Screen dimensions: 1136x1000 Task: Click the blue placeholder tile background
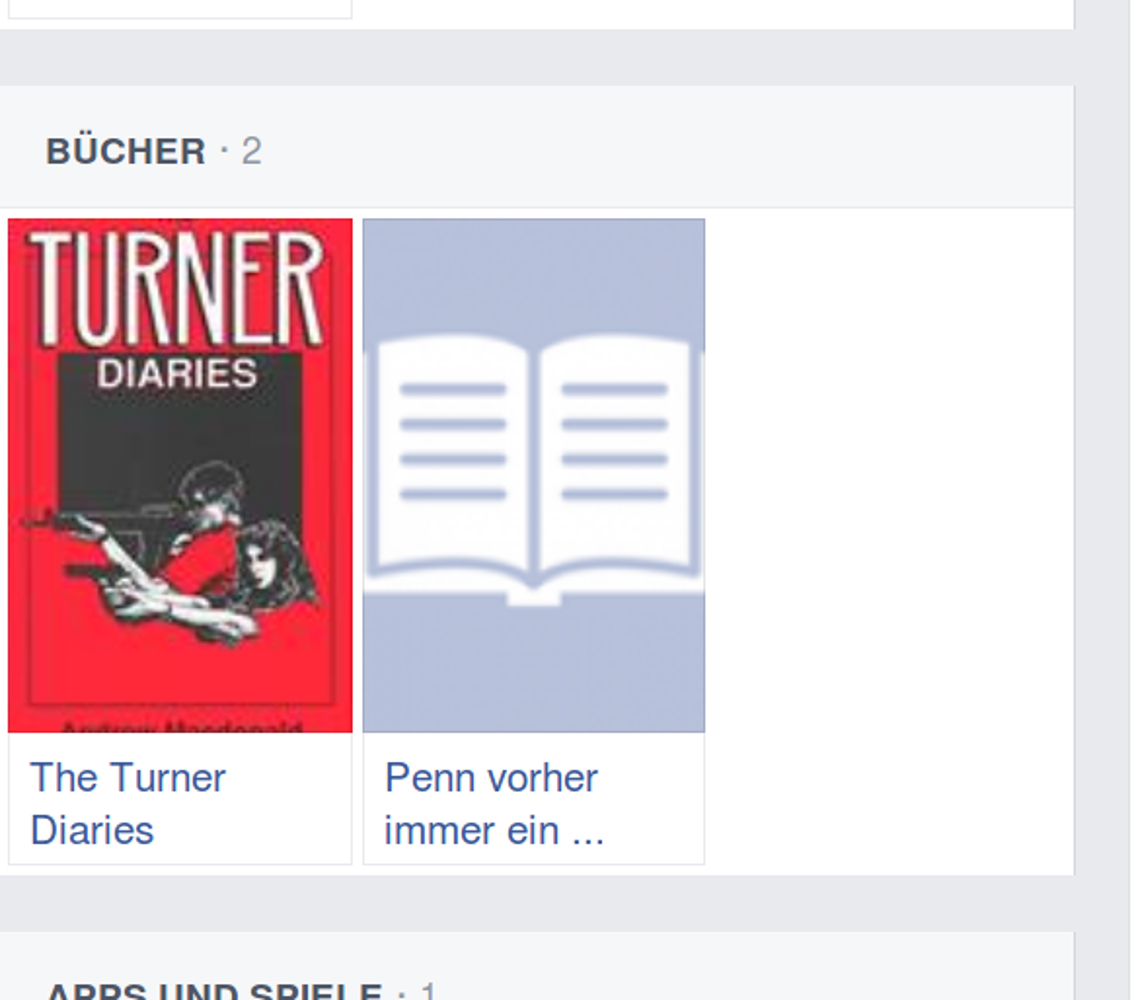(534, 275)
